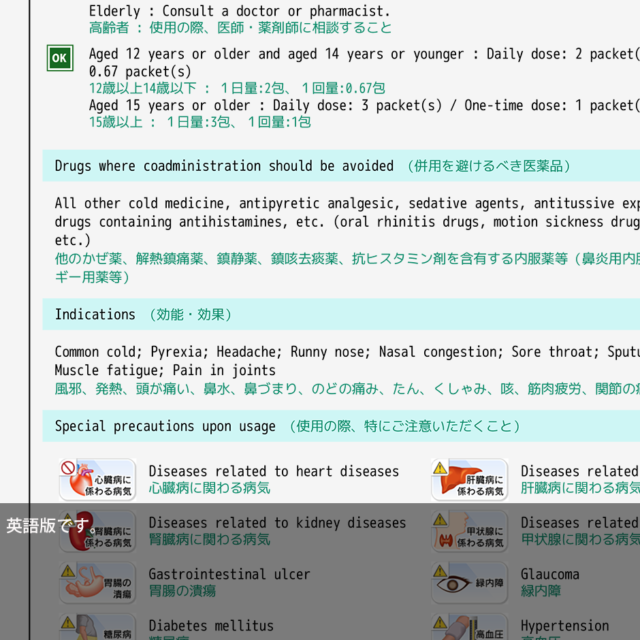This screenshot has width=640, height=640.
Task: Click the green OK badge
Action: point(60,59)
